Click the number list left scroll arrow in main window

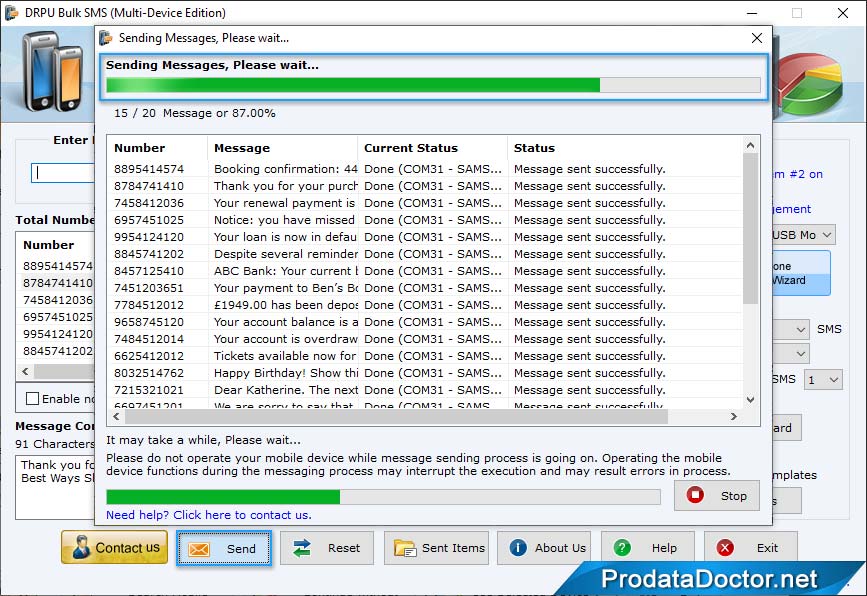coord(25,372)
